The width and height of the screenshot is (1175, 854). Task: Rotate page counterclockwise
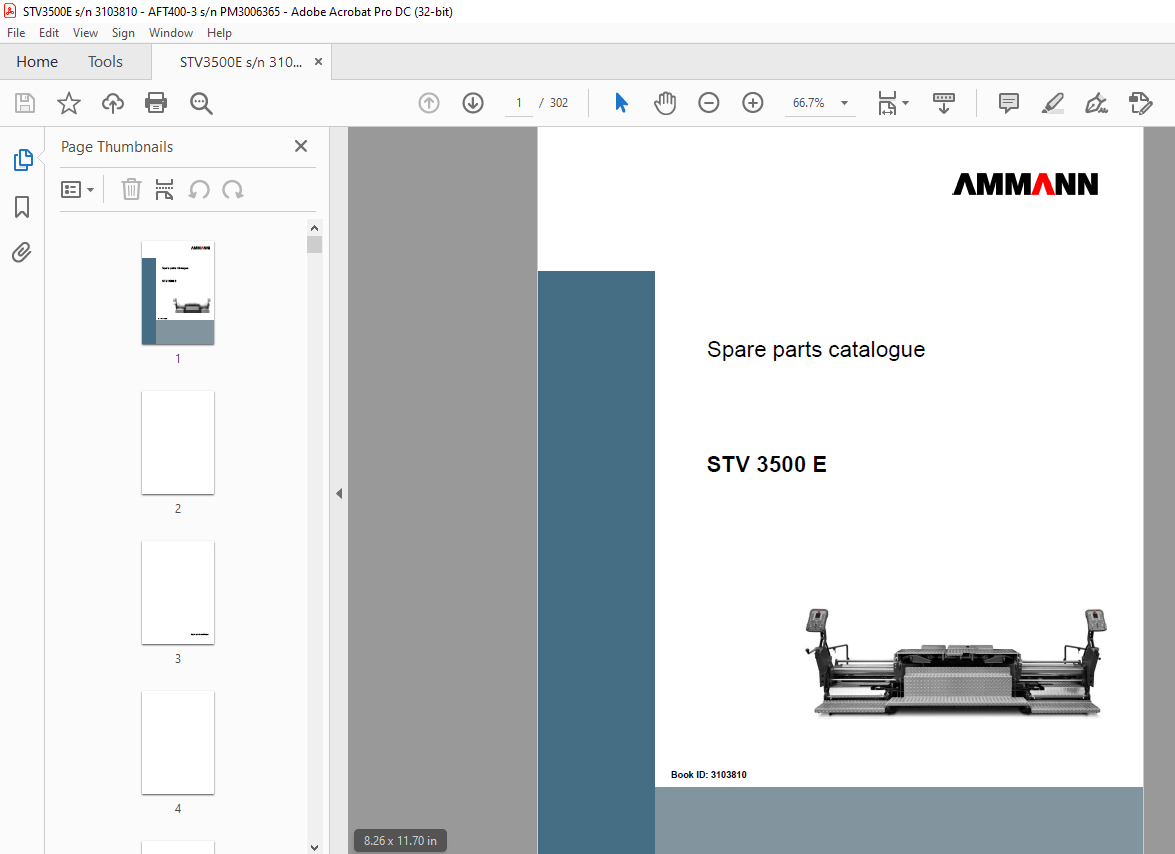[199, 190]
